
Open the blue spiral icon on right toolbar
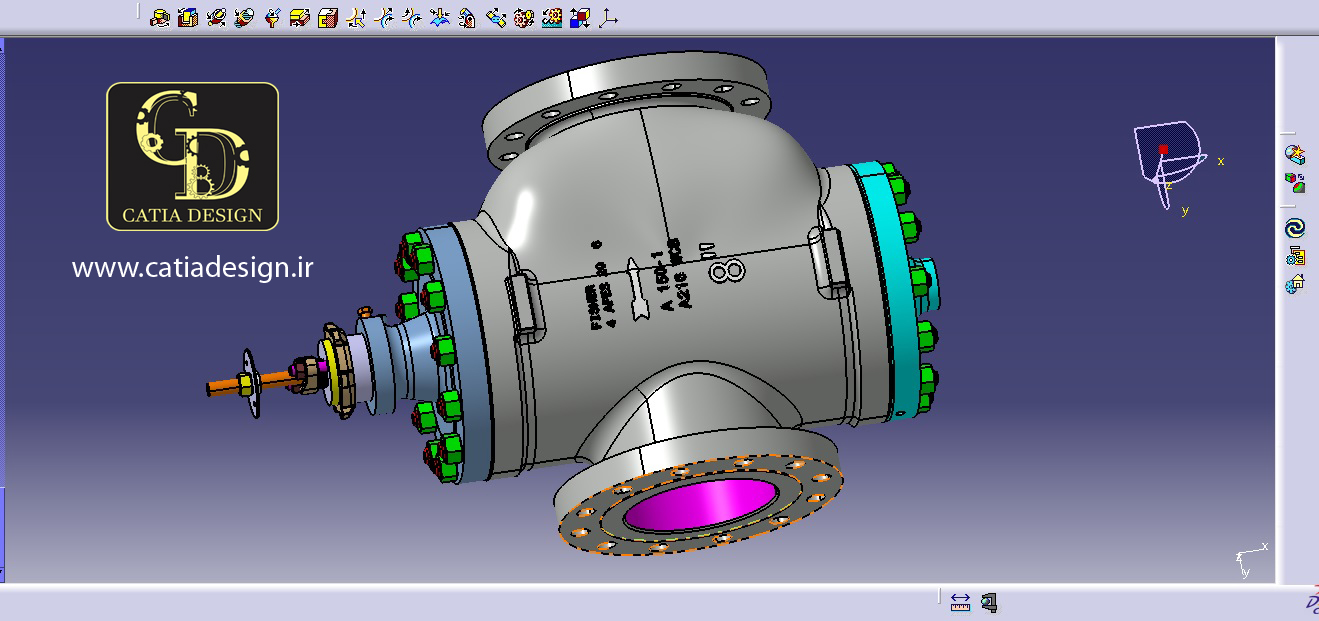[x=1295, y=228]
